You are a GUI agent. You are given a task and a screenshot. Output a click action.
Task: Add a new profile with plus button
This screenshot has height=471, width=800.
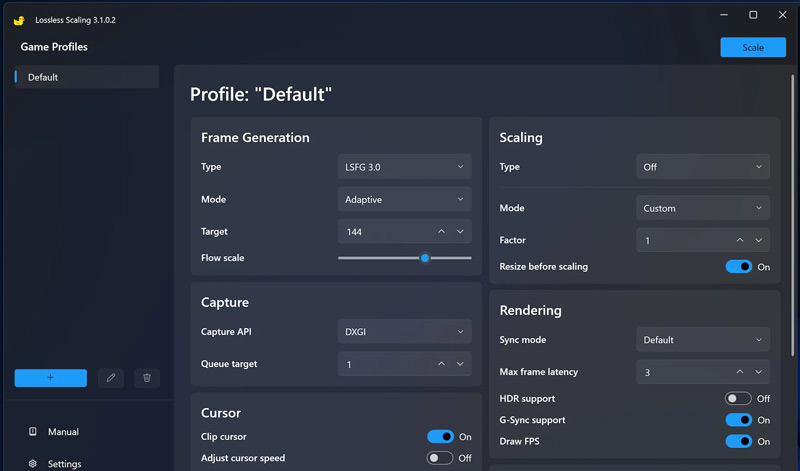(51, 378)
